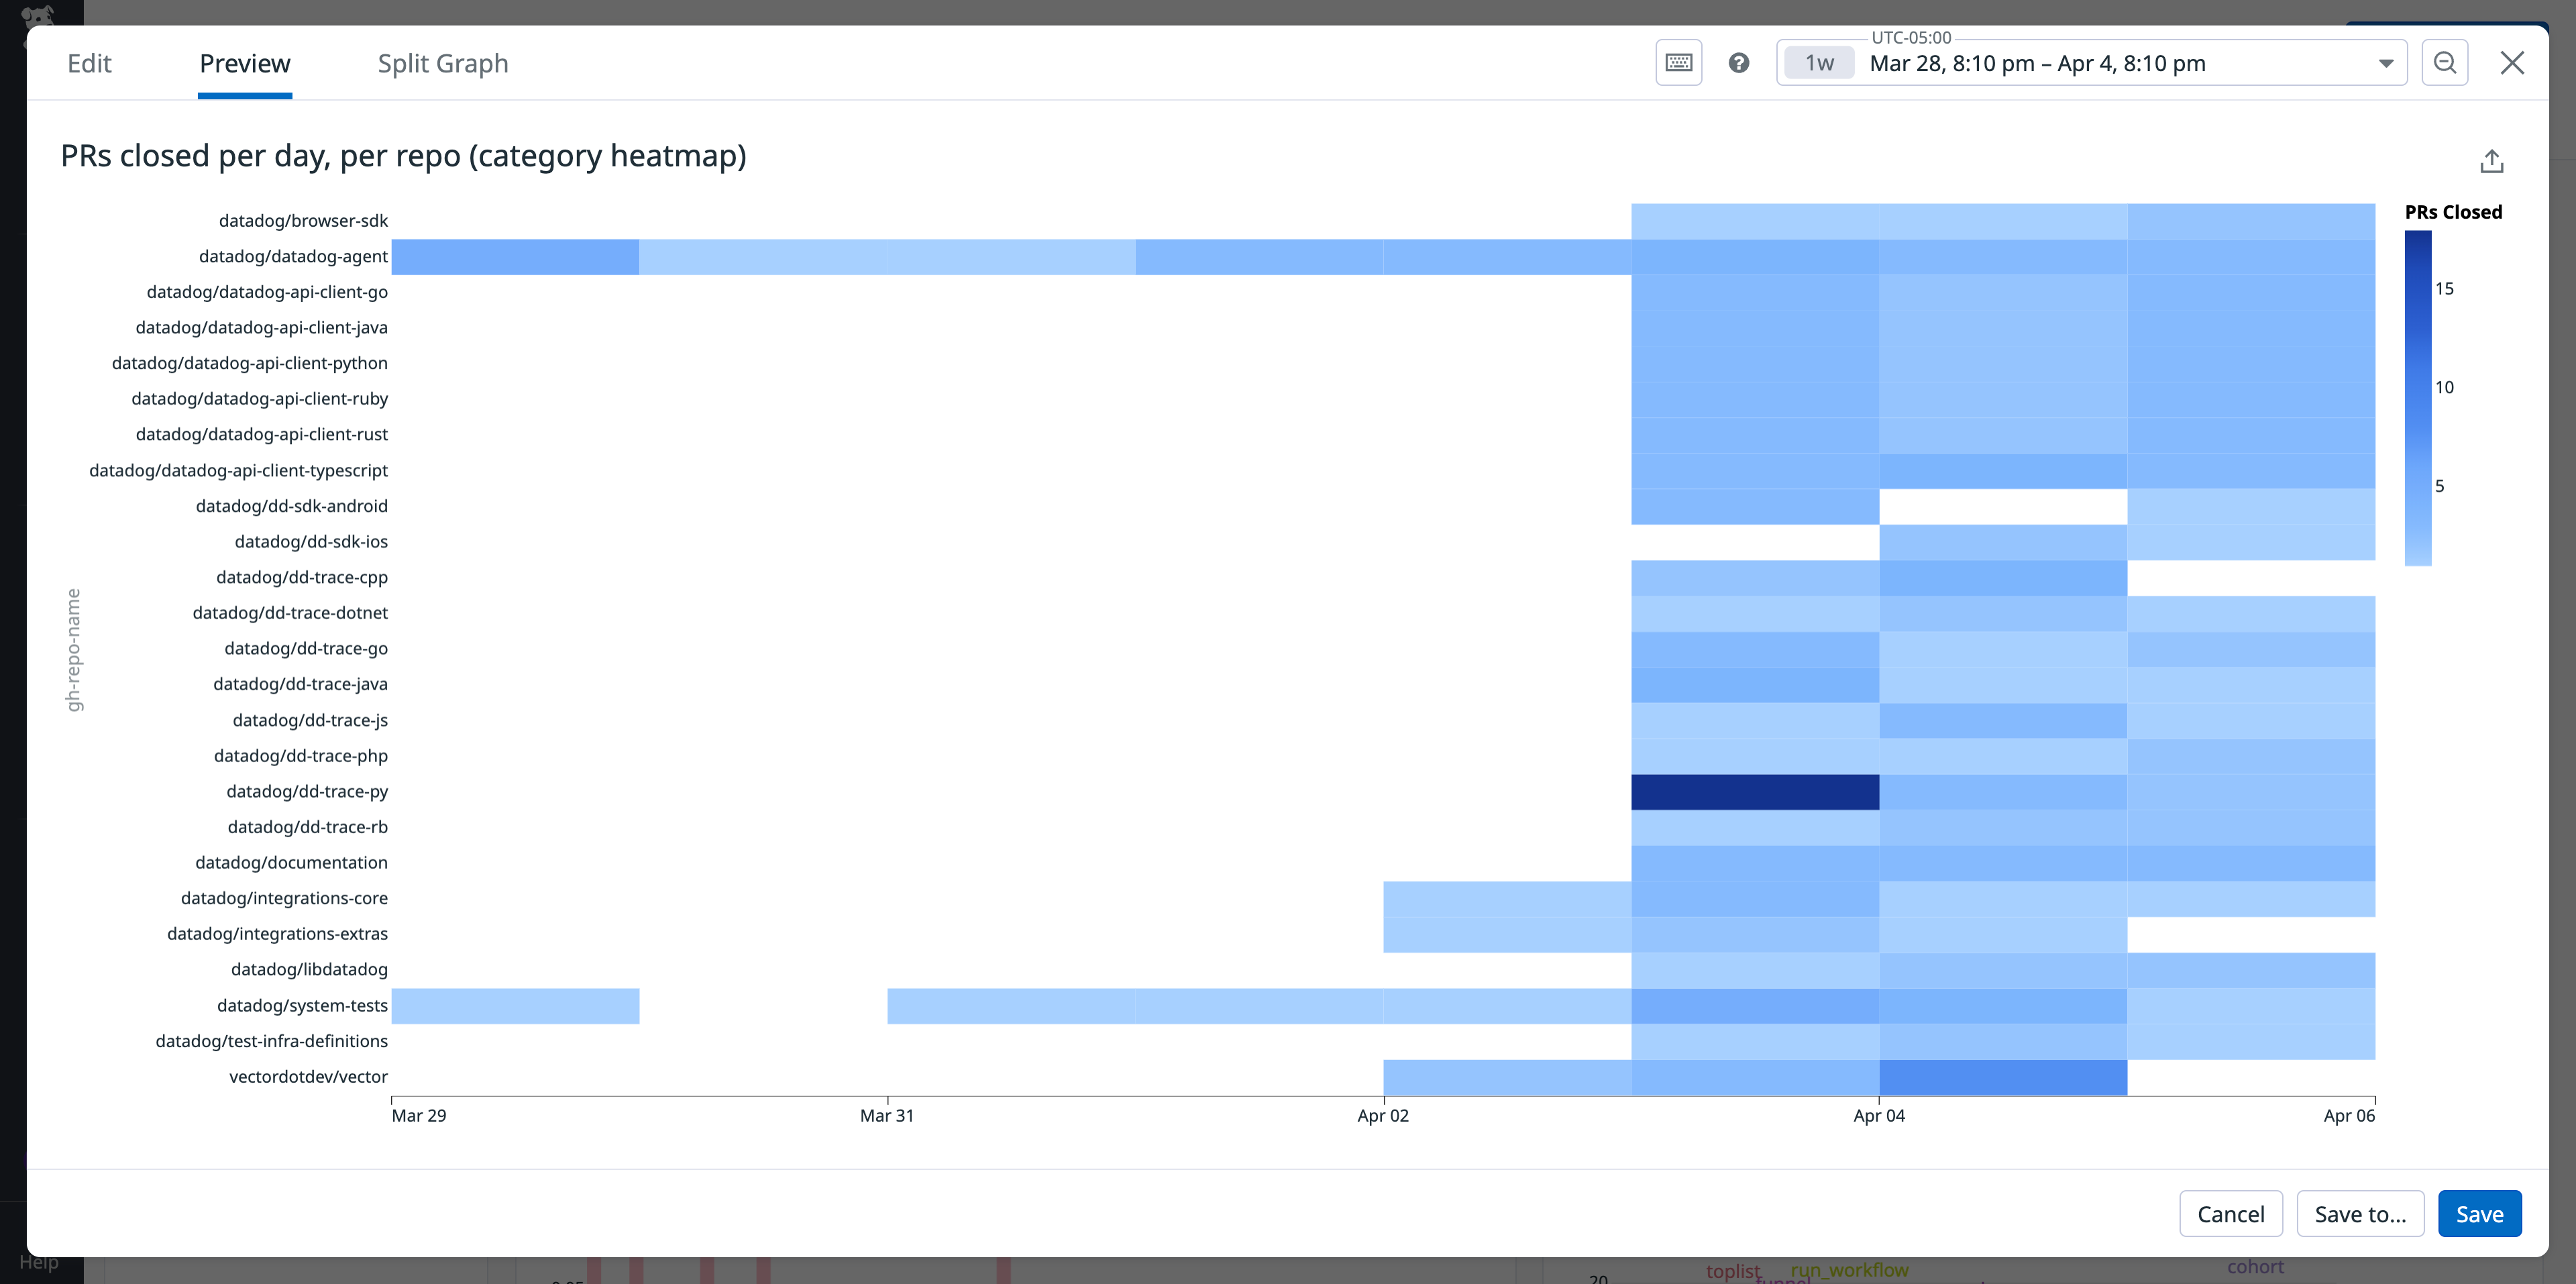Export the heatmap using the share icon

click(x=2491, y=160)
